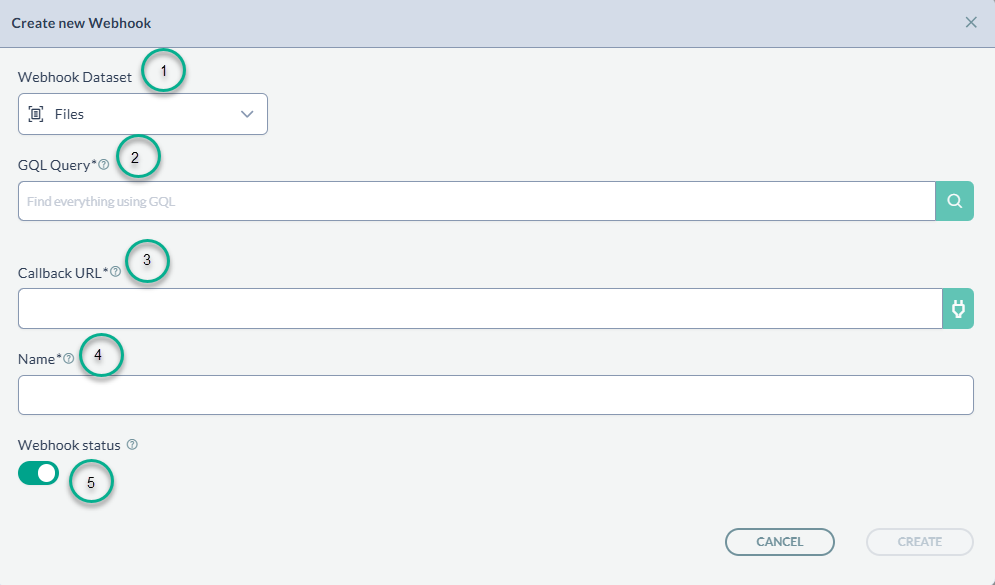Click into the Callback URL text field

point(480,308)
